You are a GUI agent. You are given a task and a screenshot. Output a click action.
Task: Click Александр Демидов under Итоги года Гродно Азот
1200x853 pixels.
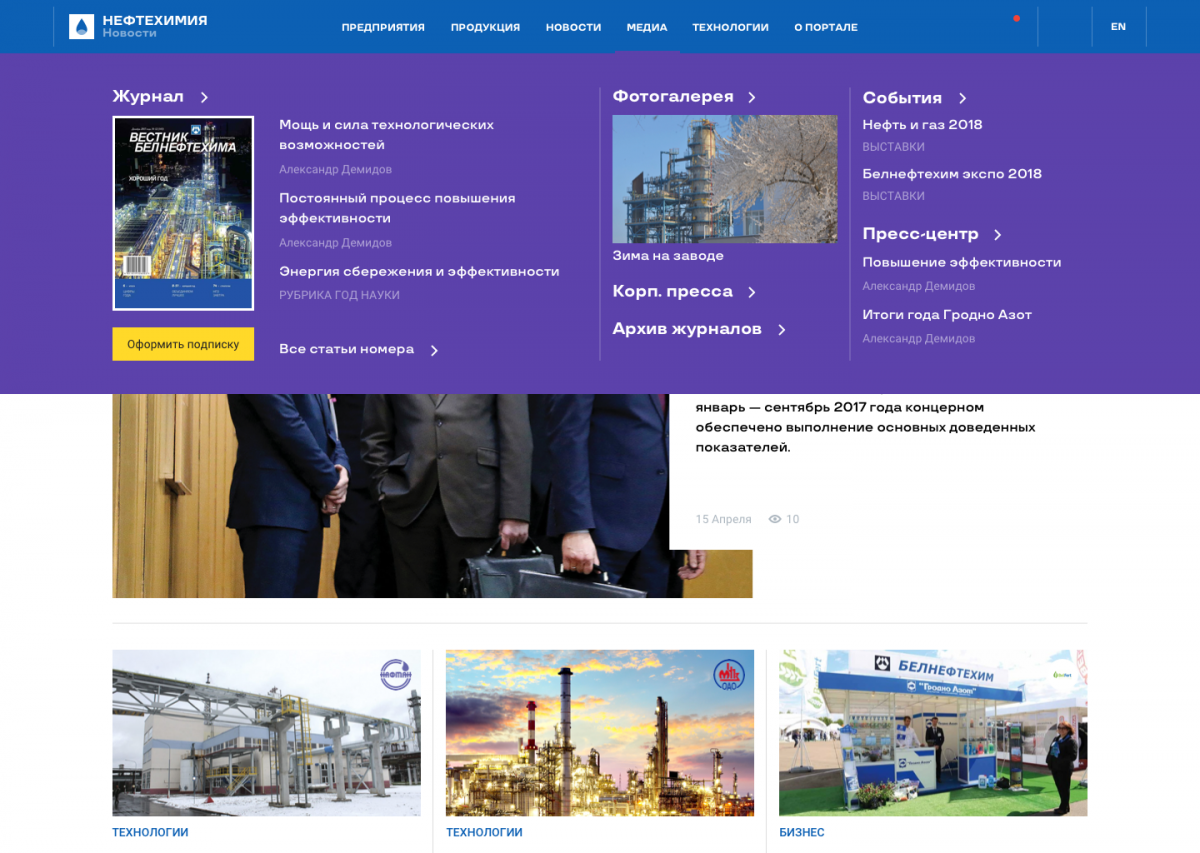[918, 338]
